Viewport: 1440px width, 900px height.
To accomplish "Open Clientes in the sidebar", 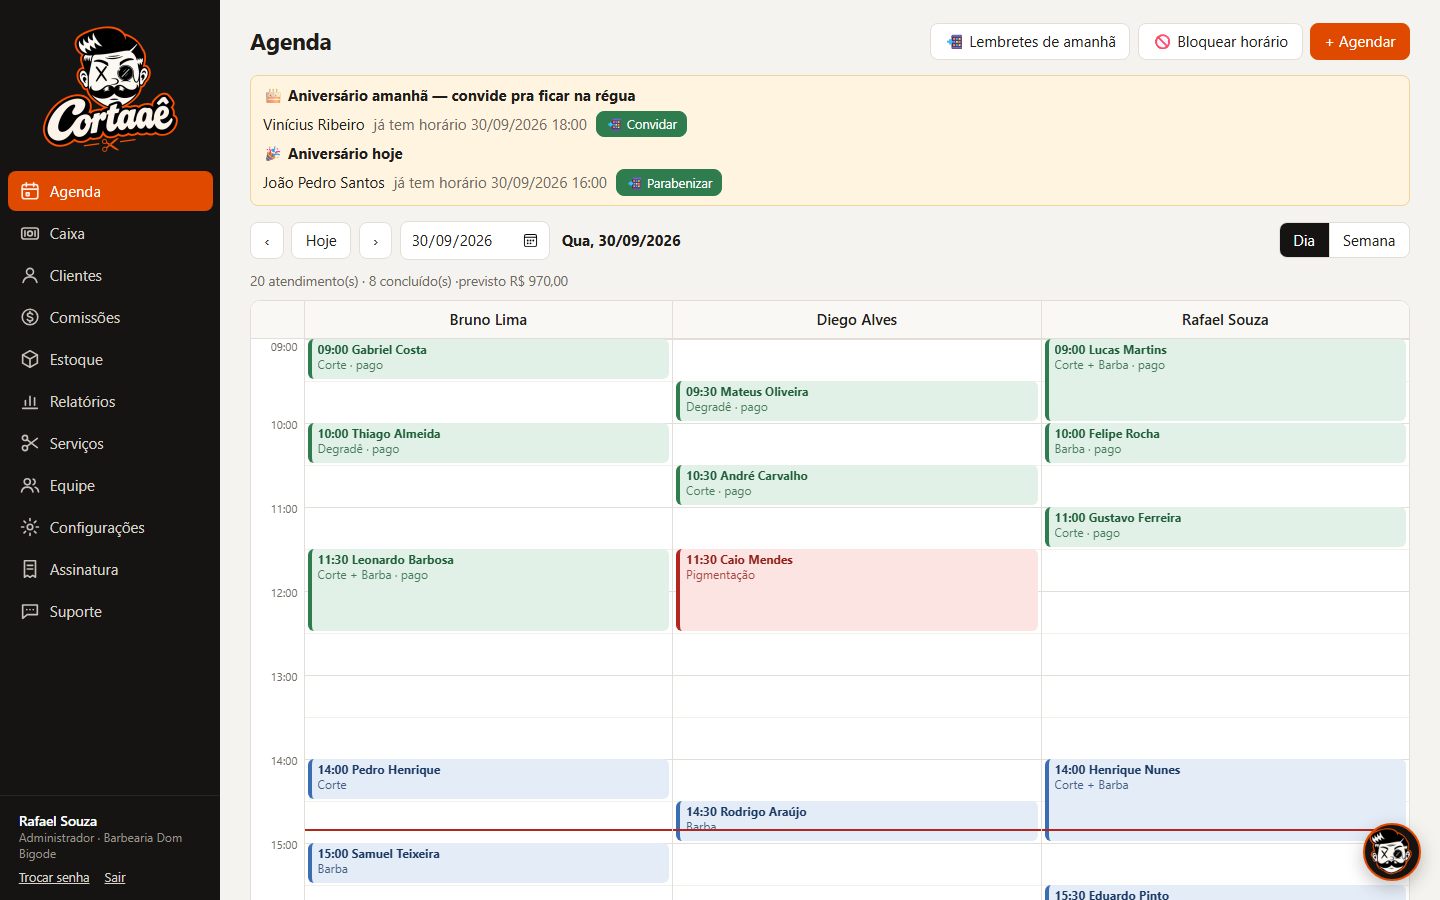I will 110,275.
